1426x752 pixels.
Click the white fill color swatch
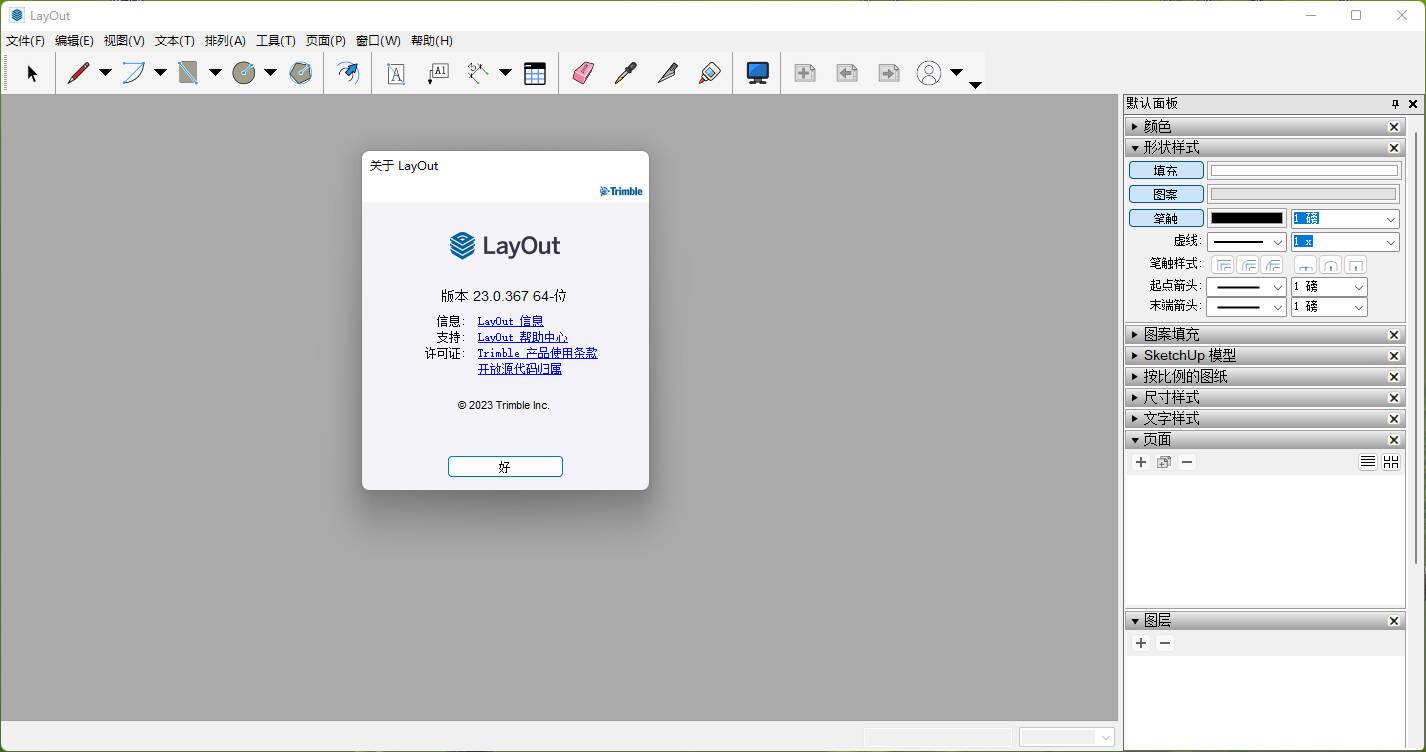point(1304,171)
